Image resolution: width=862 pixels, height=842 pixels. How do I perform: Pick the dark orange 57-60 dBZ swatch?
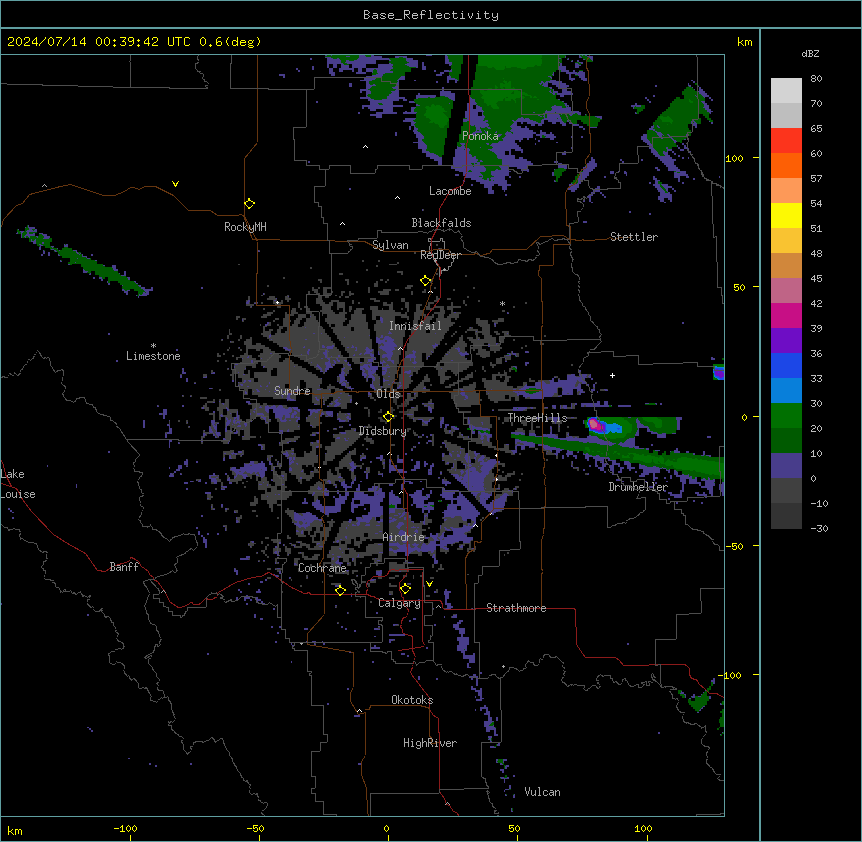coord(786,165)
